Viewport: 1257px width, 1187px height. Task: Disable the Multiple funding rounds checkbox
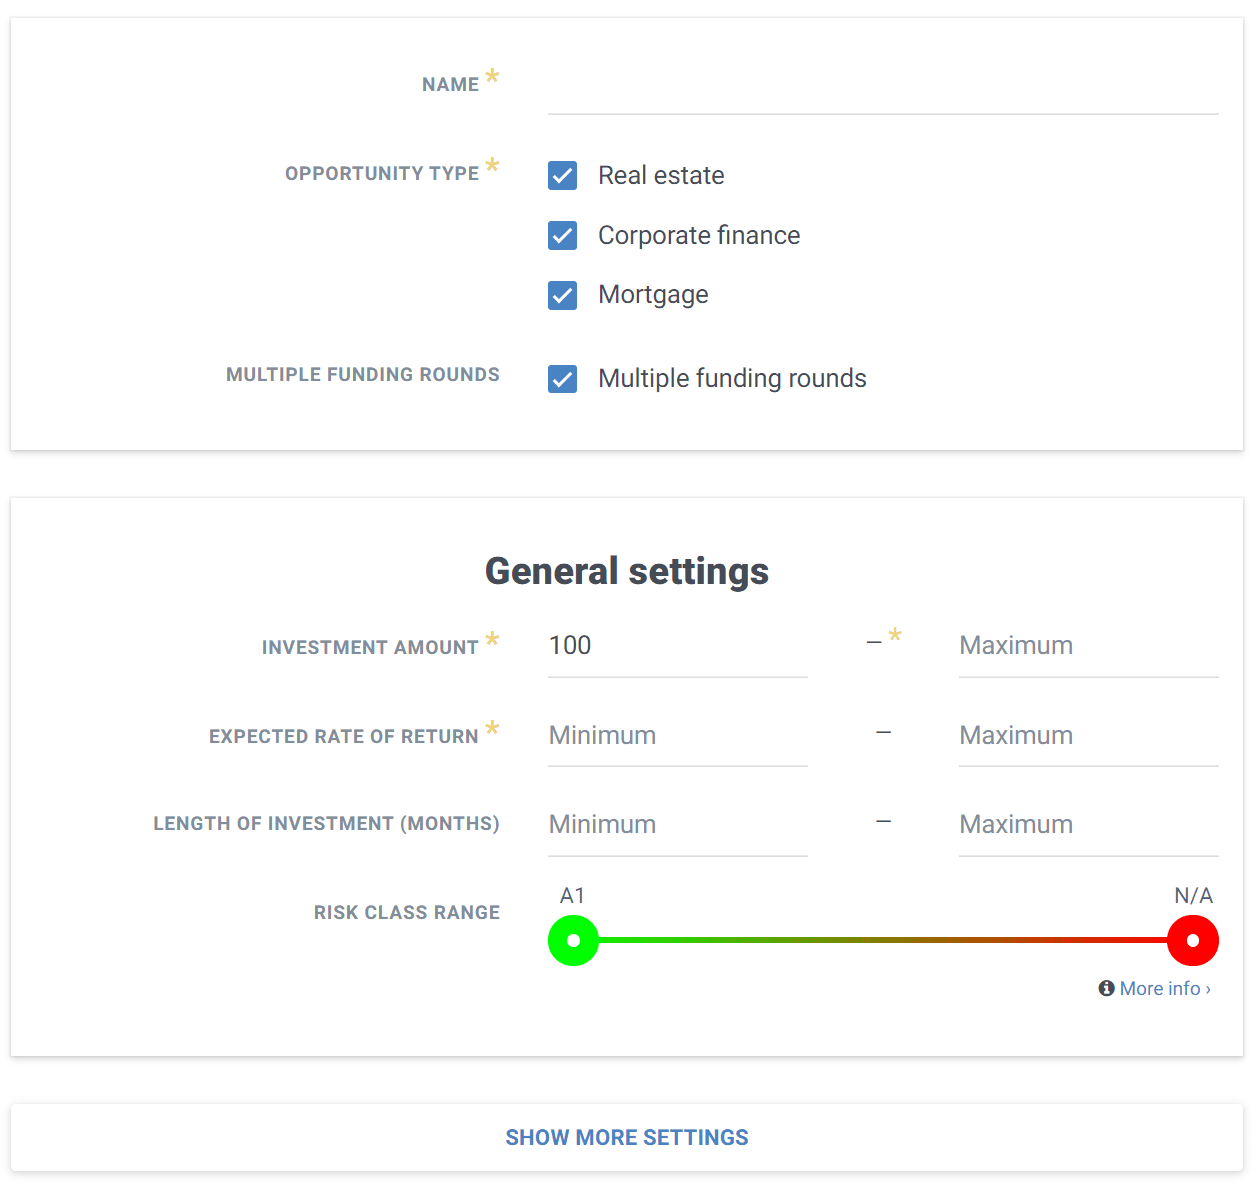[x=563, y=379]
